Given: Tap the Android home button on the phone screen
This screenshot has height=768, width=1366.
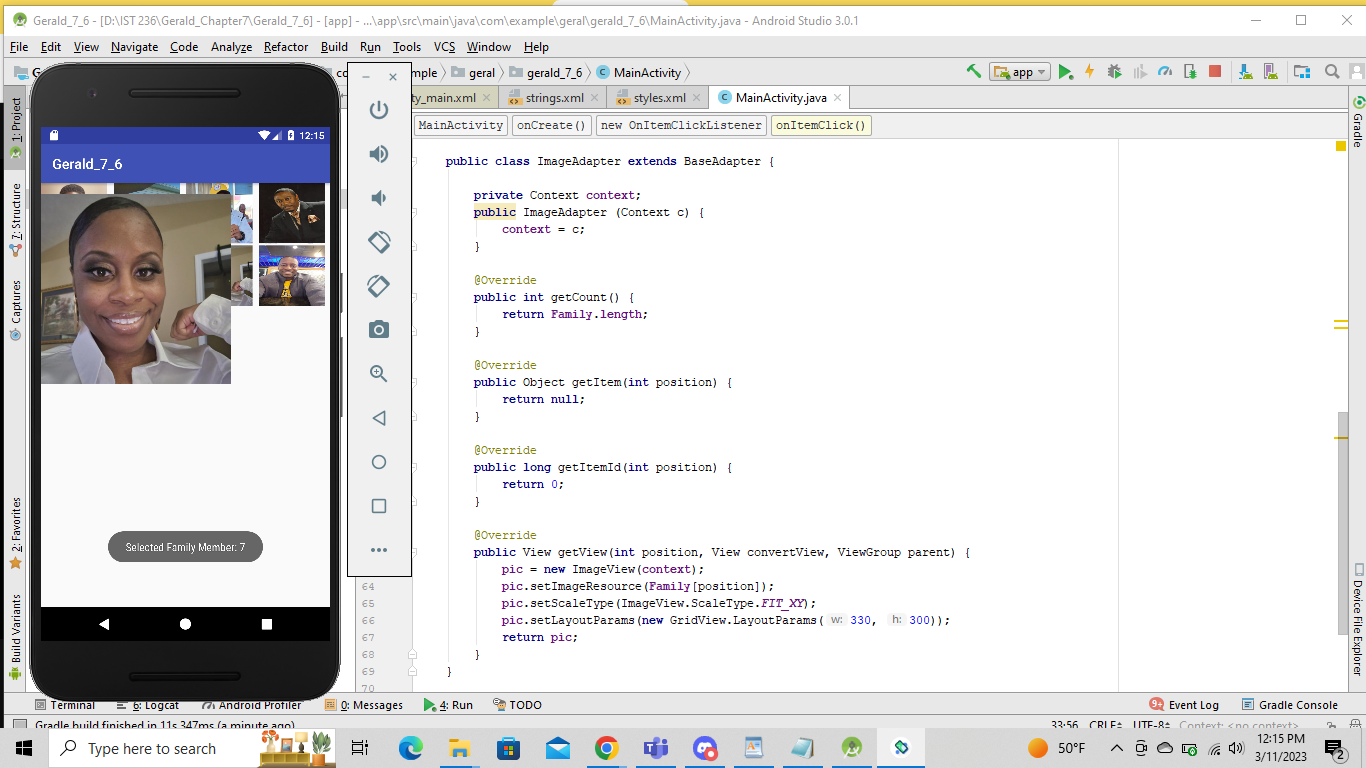Looking at the screenshot, I should point(185,624).
